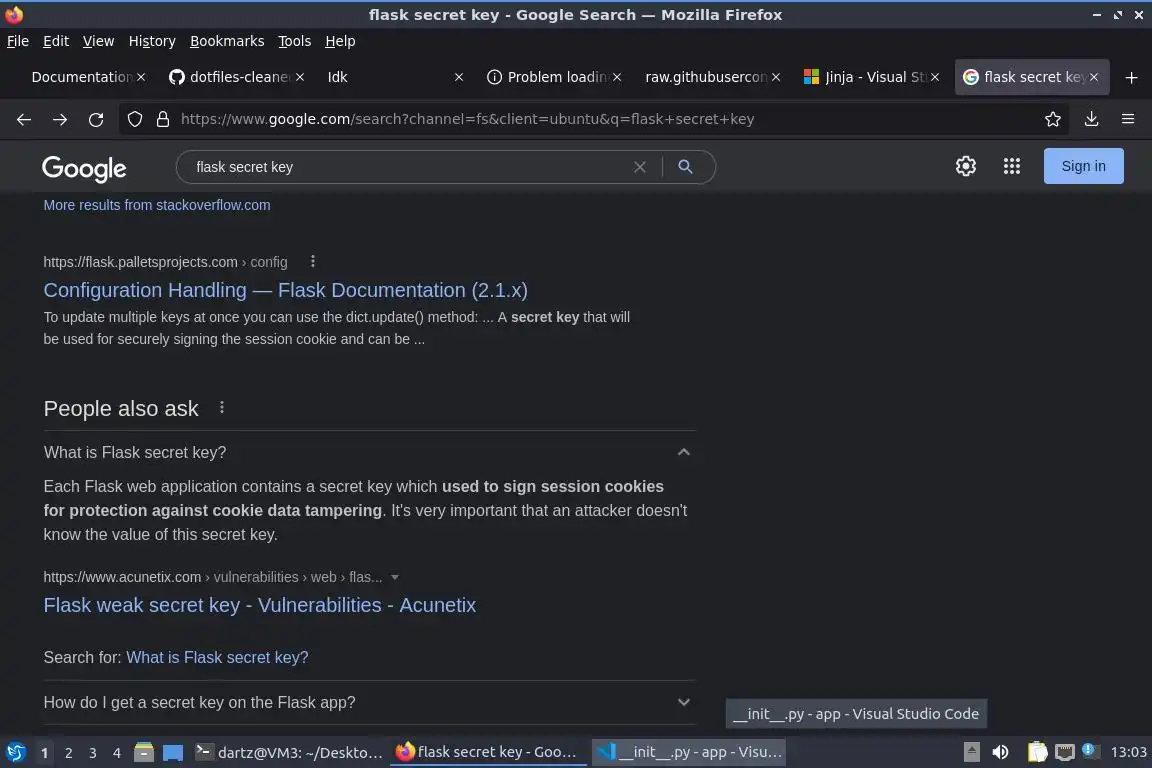Open the Acunetix result dropdown arrow
The width and height of the screenshot is (1152, 768).
pyautogui.click(x=395, y=577)
